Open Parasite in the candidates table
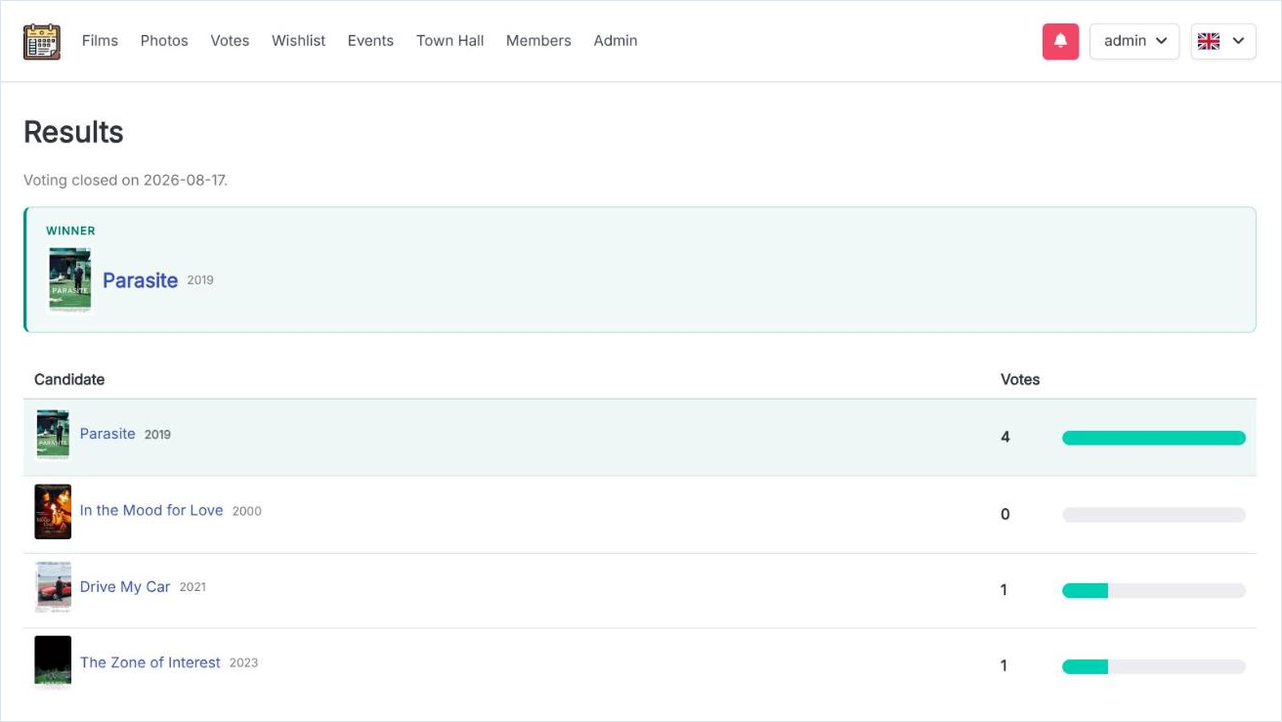 (x=107, y=434)
